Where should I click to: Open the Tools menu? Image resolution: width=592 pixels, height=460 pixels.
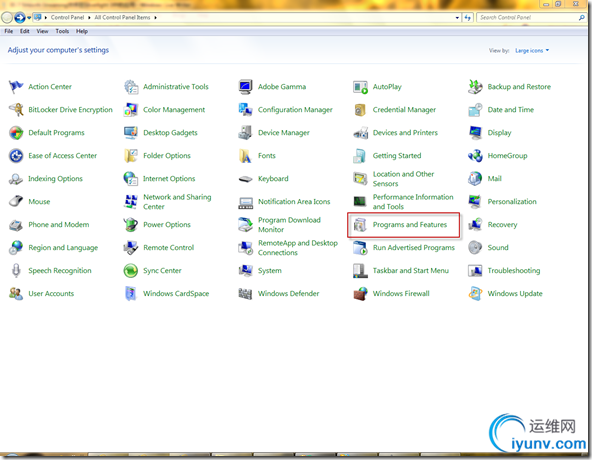tap(62, 31)
